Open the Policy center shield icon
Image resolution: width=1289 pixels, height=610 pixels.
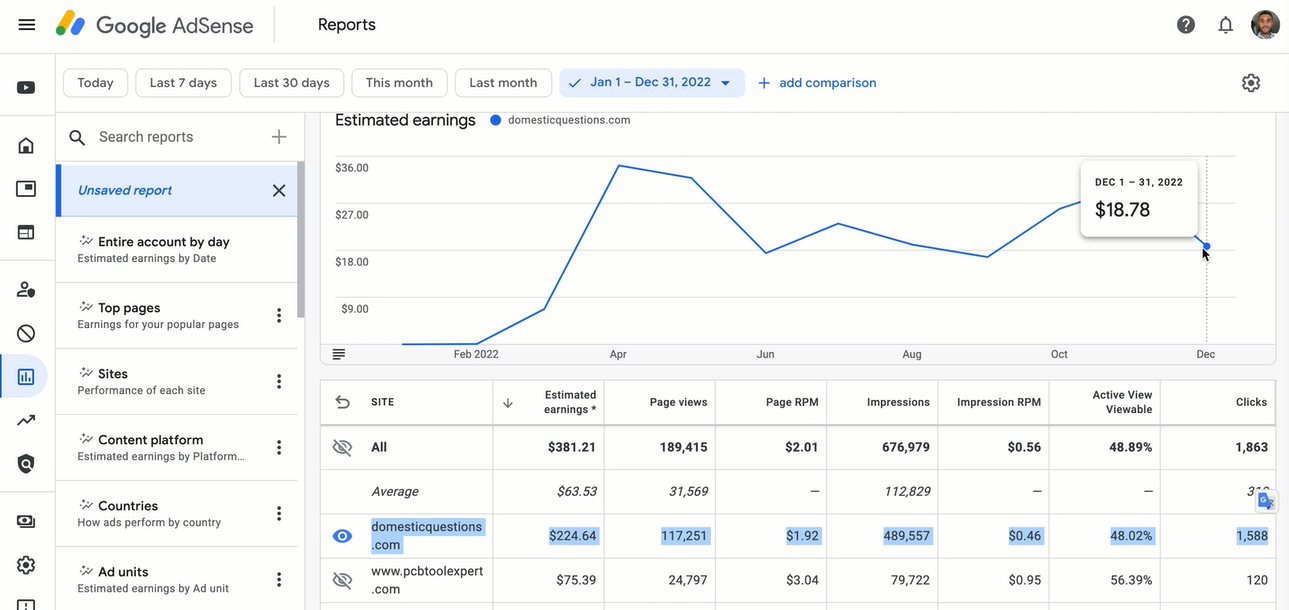pos(26,463)
